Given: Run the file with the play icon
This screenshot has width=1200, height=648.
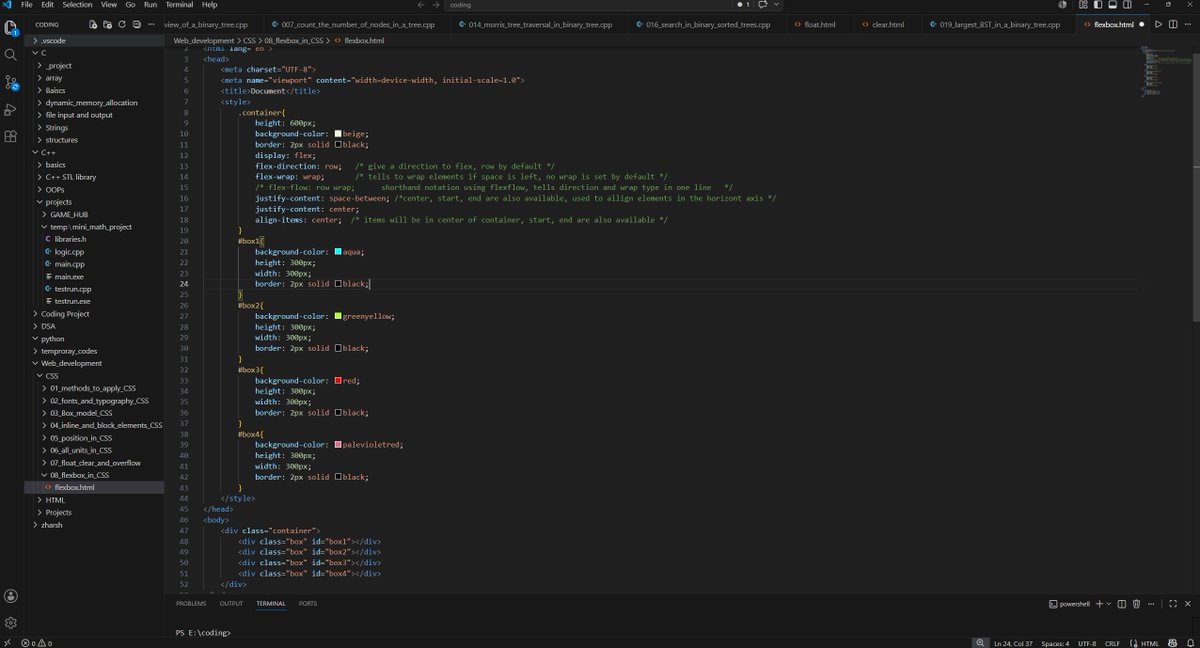Looking at the screenshot, I should pyautogui.click(x=1158, y=24).
